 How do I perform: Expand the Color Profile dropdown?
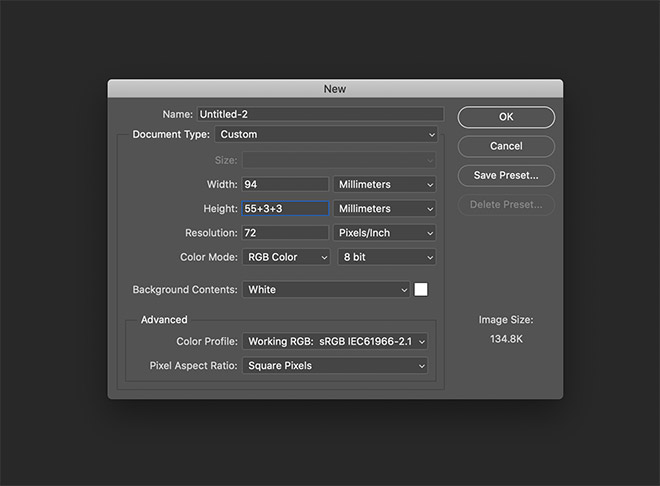coord(335,342)
